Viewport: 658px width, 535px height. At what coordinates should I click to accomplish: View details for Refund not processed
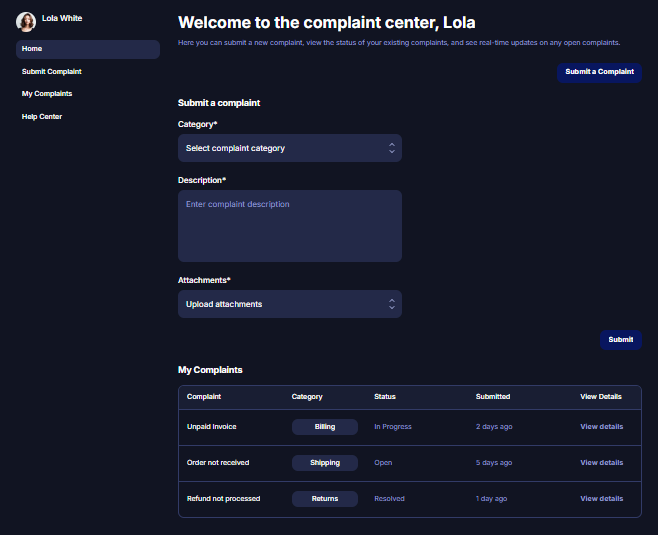point(601,499)
